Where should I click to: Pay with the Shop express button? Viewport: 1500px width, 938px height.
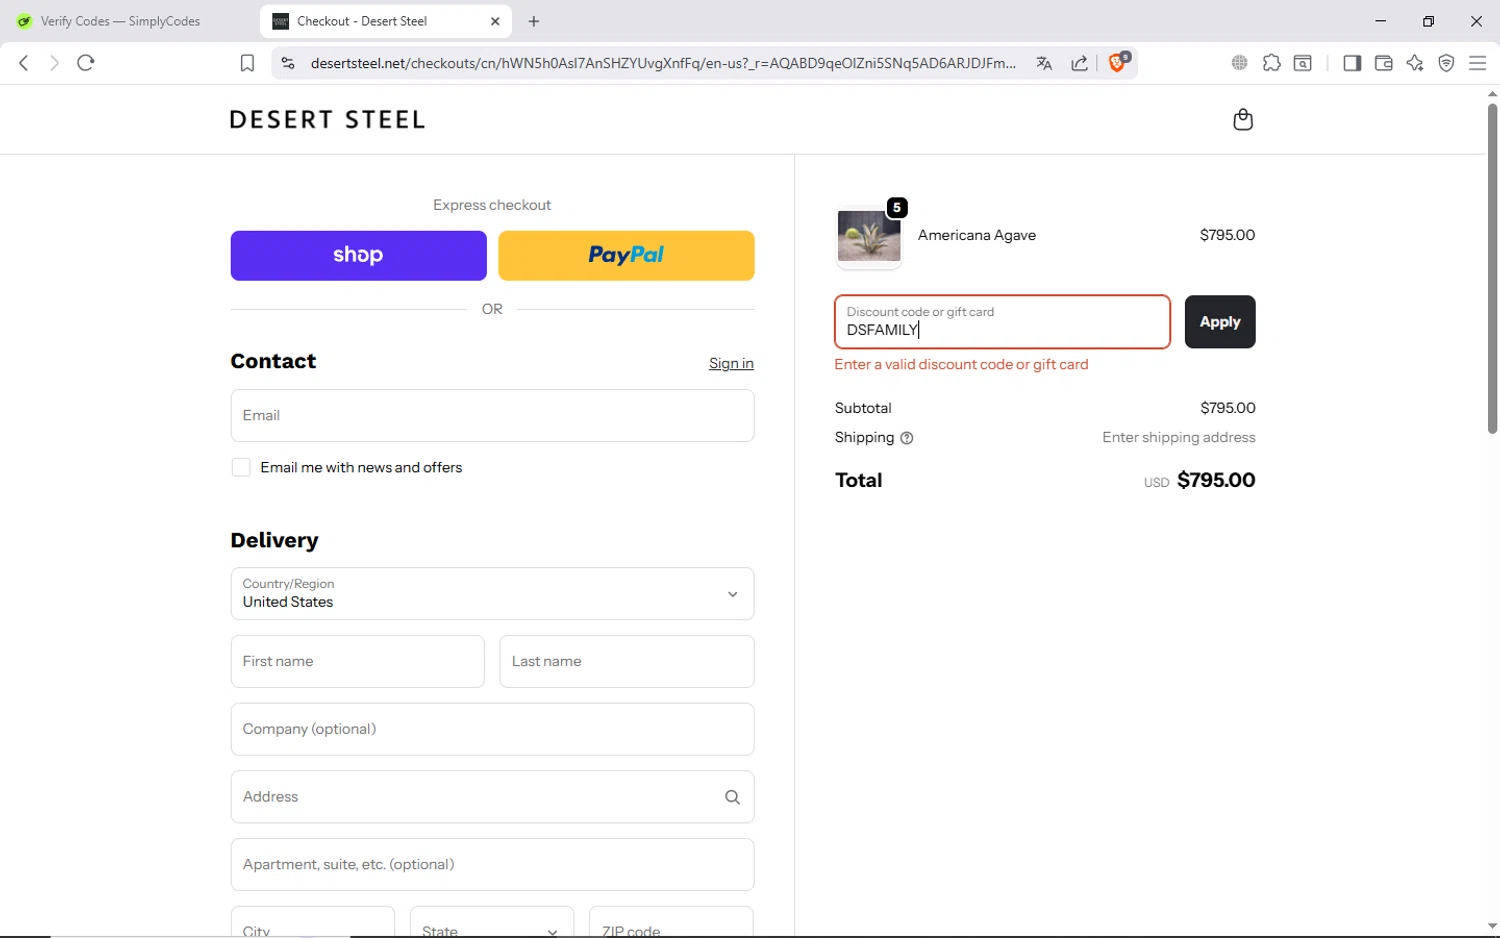point(358,256)
